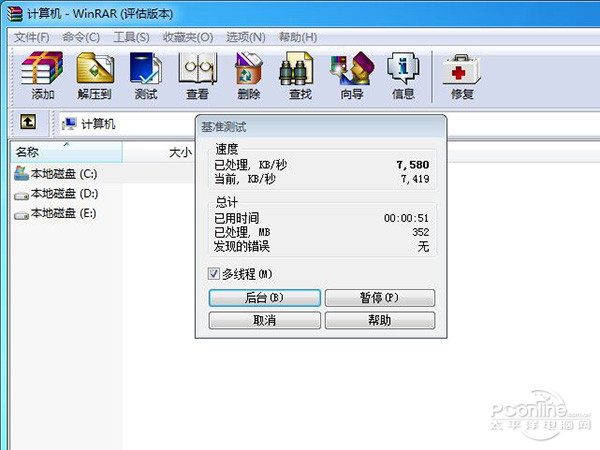Click the drive icon of 本地磁盘 (E:)
The height and width of the screenshot is (450, 600).
point(21,215)
